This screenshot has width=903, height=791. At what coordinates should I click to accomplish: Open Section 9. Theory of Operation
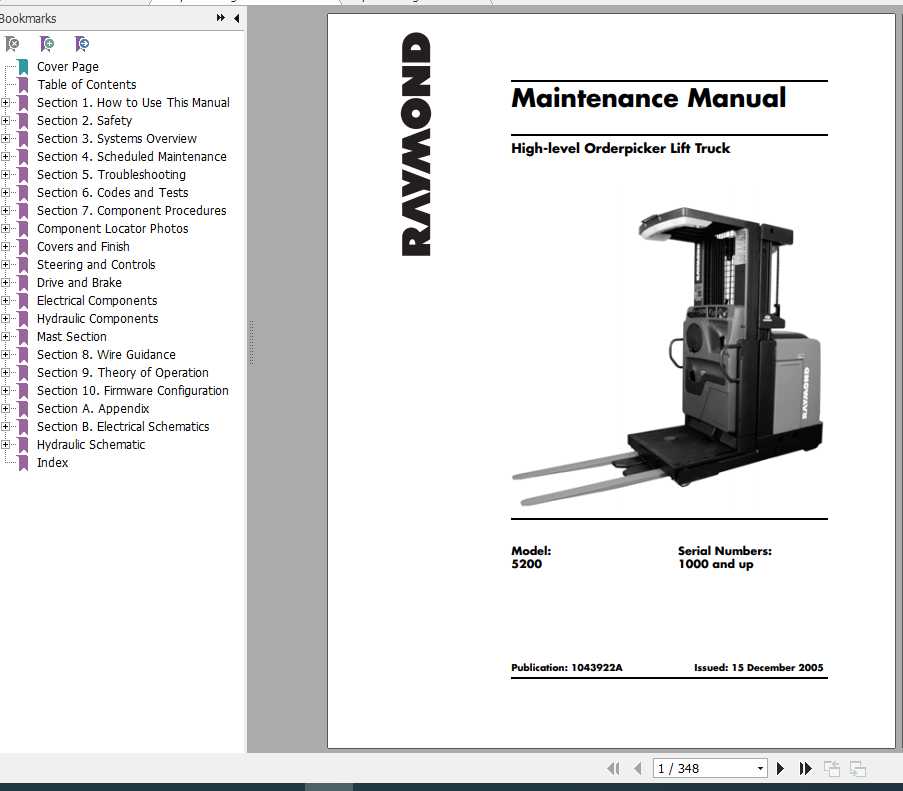[x=122, y=373]
